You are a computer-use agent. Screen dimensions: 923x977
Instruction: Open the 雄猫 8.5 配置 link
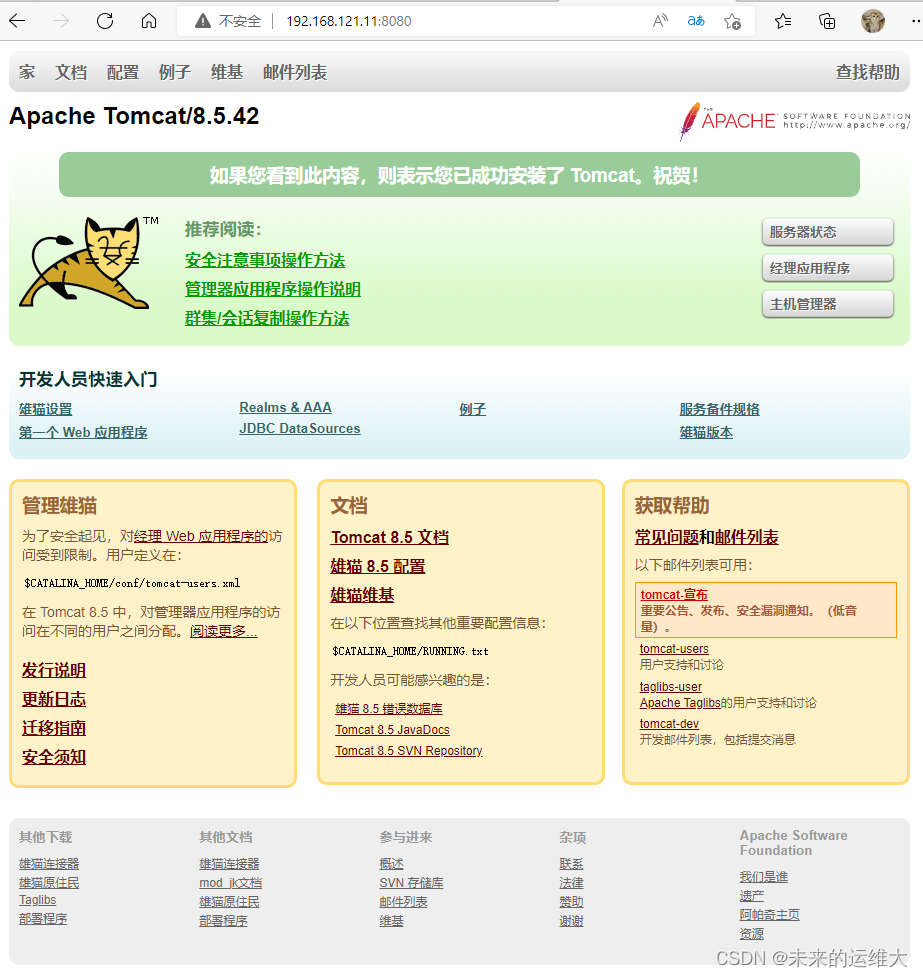[378, 566]
